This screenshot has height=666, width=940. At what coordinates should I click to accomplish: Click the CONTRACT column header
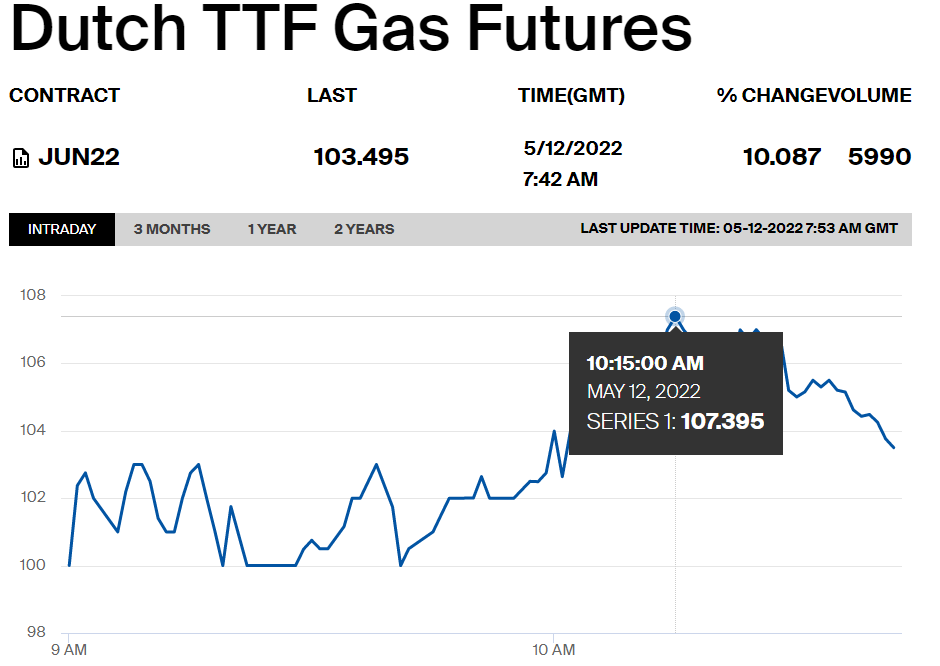[64, 95]
